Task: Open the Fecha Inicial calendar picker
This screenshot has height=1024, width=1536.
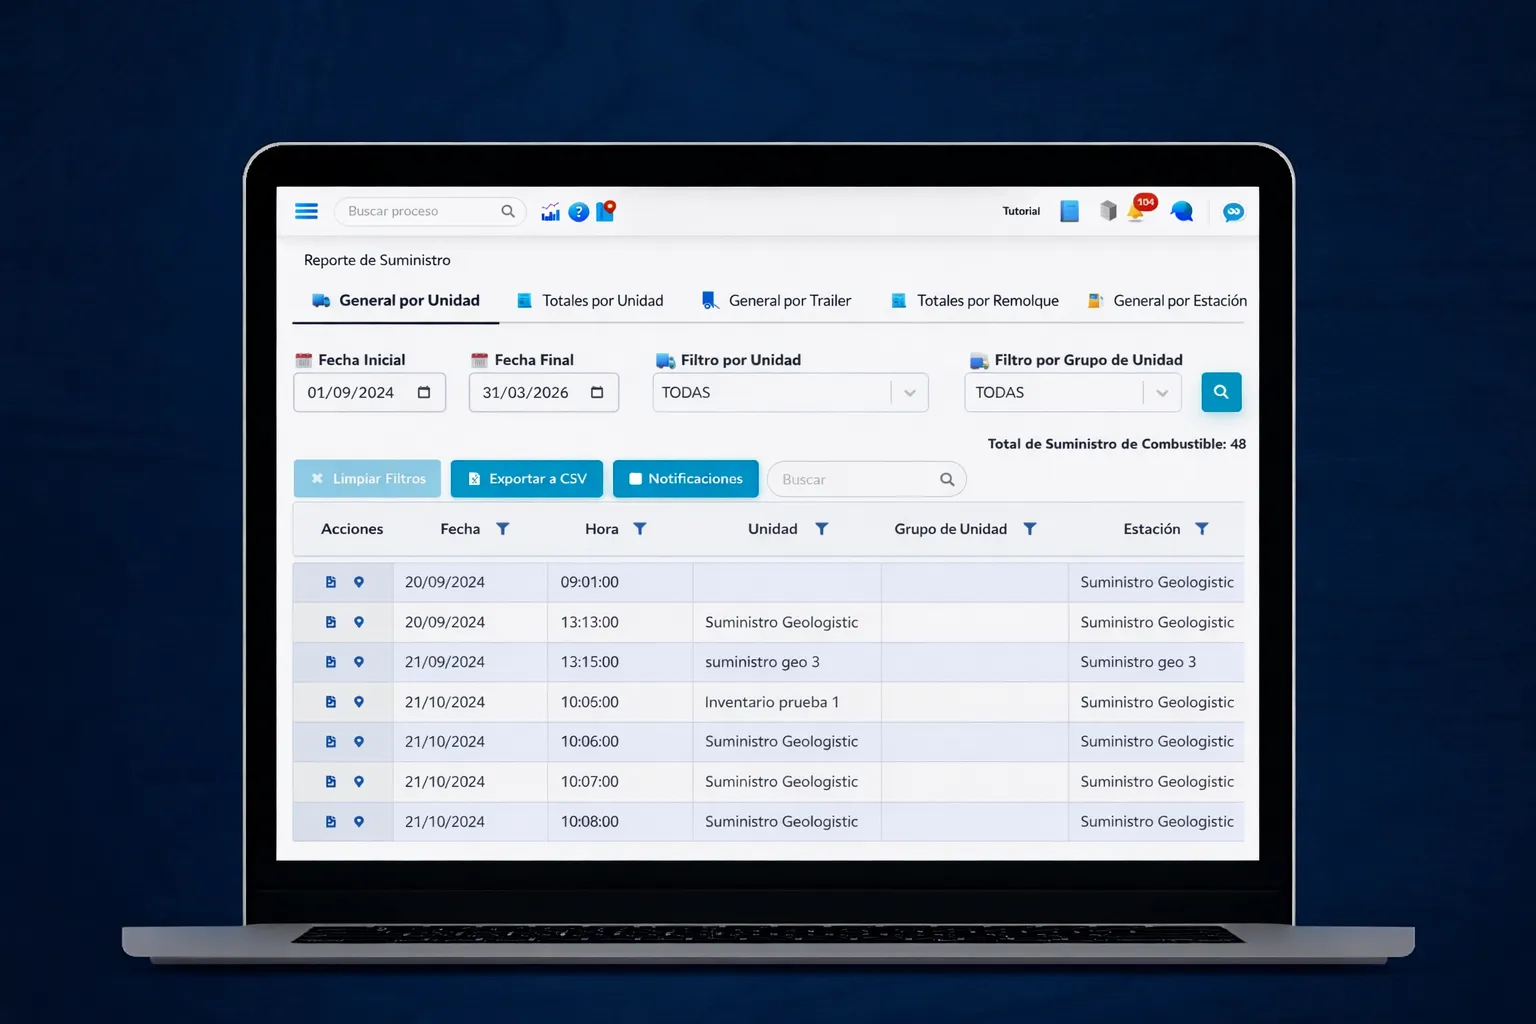Action: tap(424, 392)
